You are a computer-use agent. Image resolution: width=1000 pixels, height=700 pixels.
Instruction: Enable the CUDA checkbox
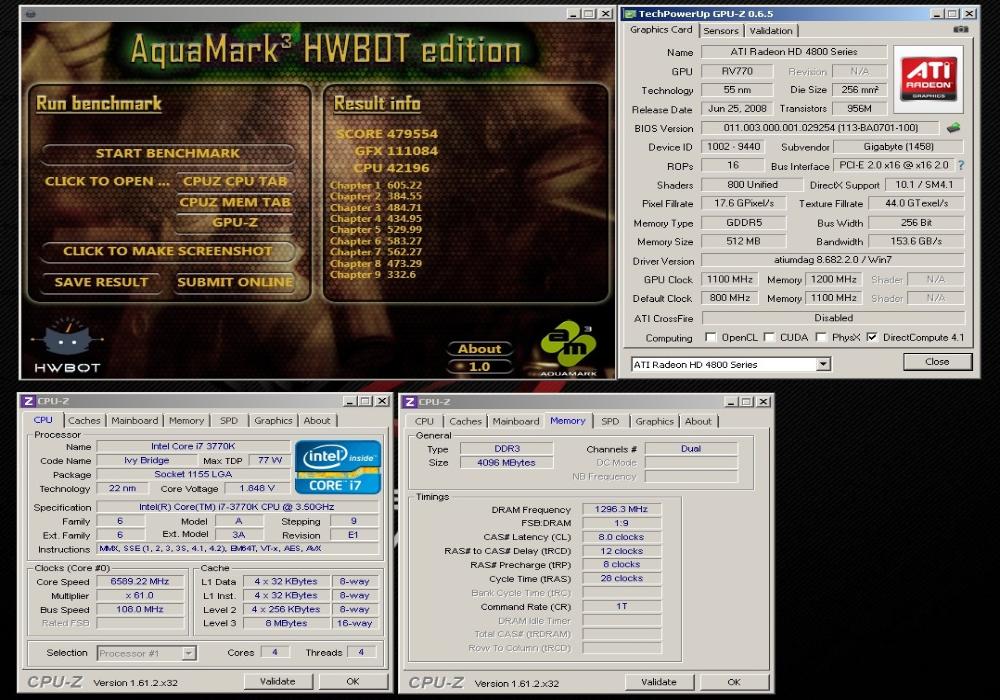[x=769, y=337]
